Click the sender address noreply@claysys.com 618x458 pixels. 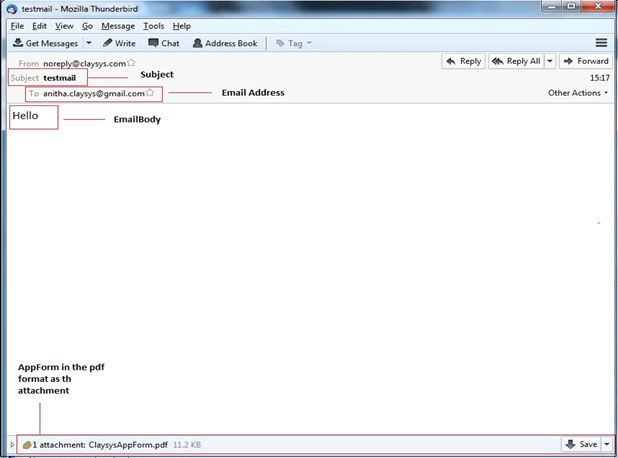84,63
